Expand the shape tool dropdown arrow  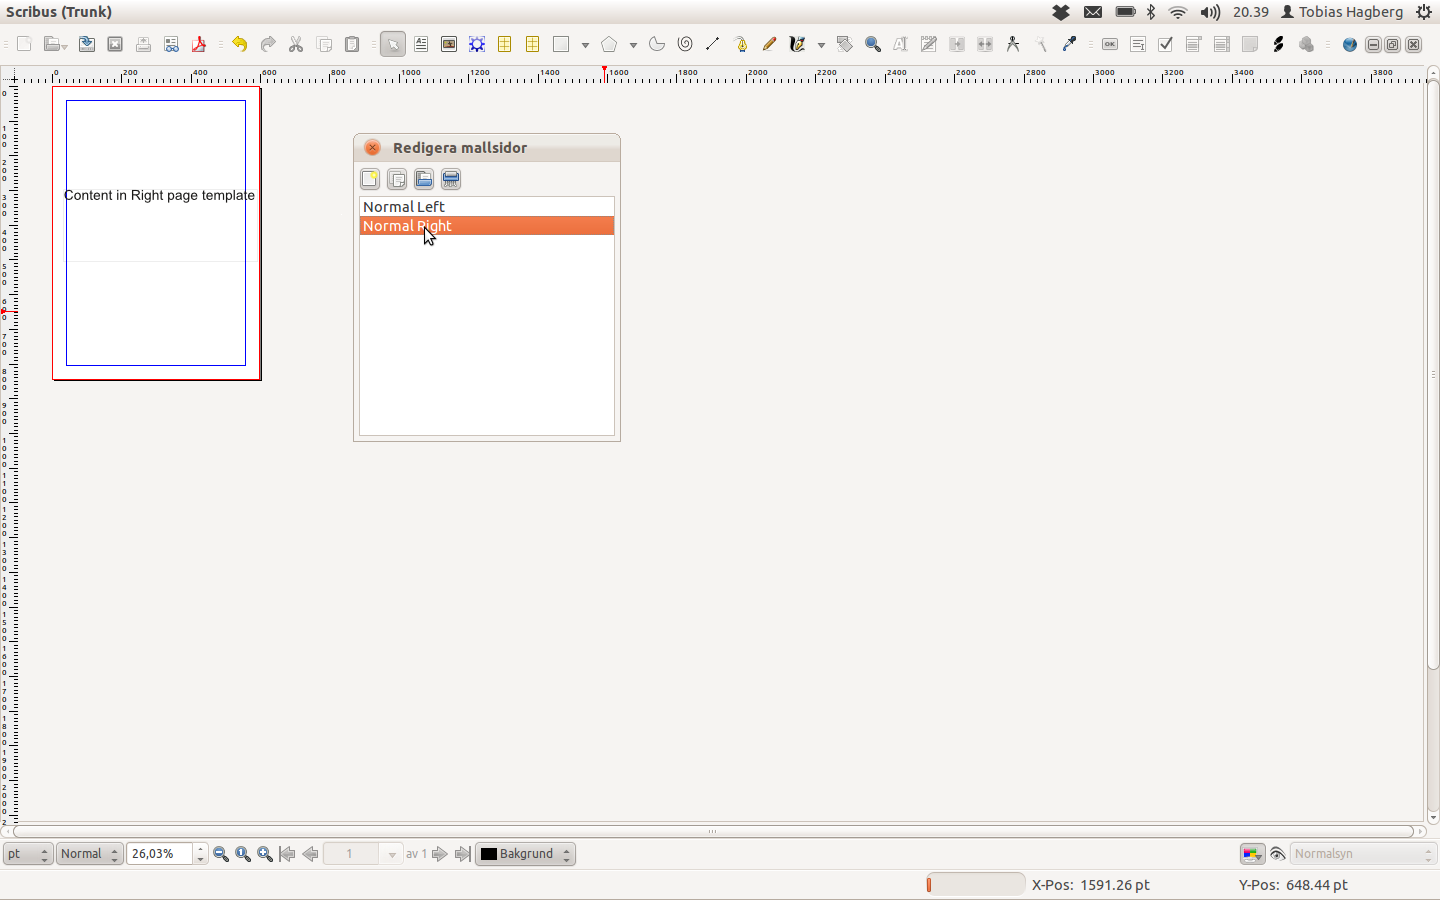coord(585,45)
